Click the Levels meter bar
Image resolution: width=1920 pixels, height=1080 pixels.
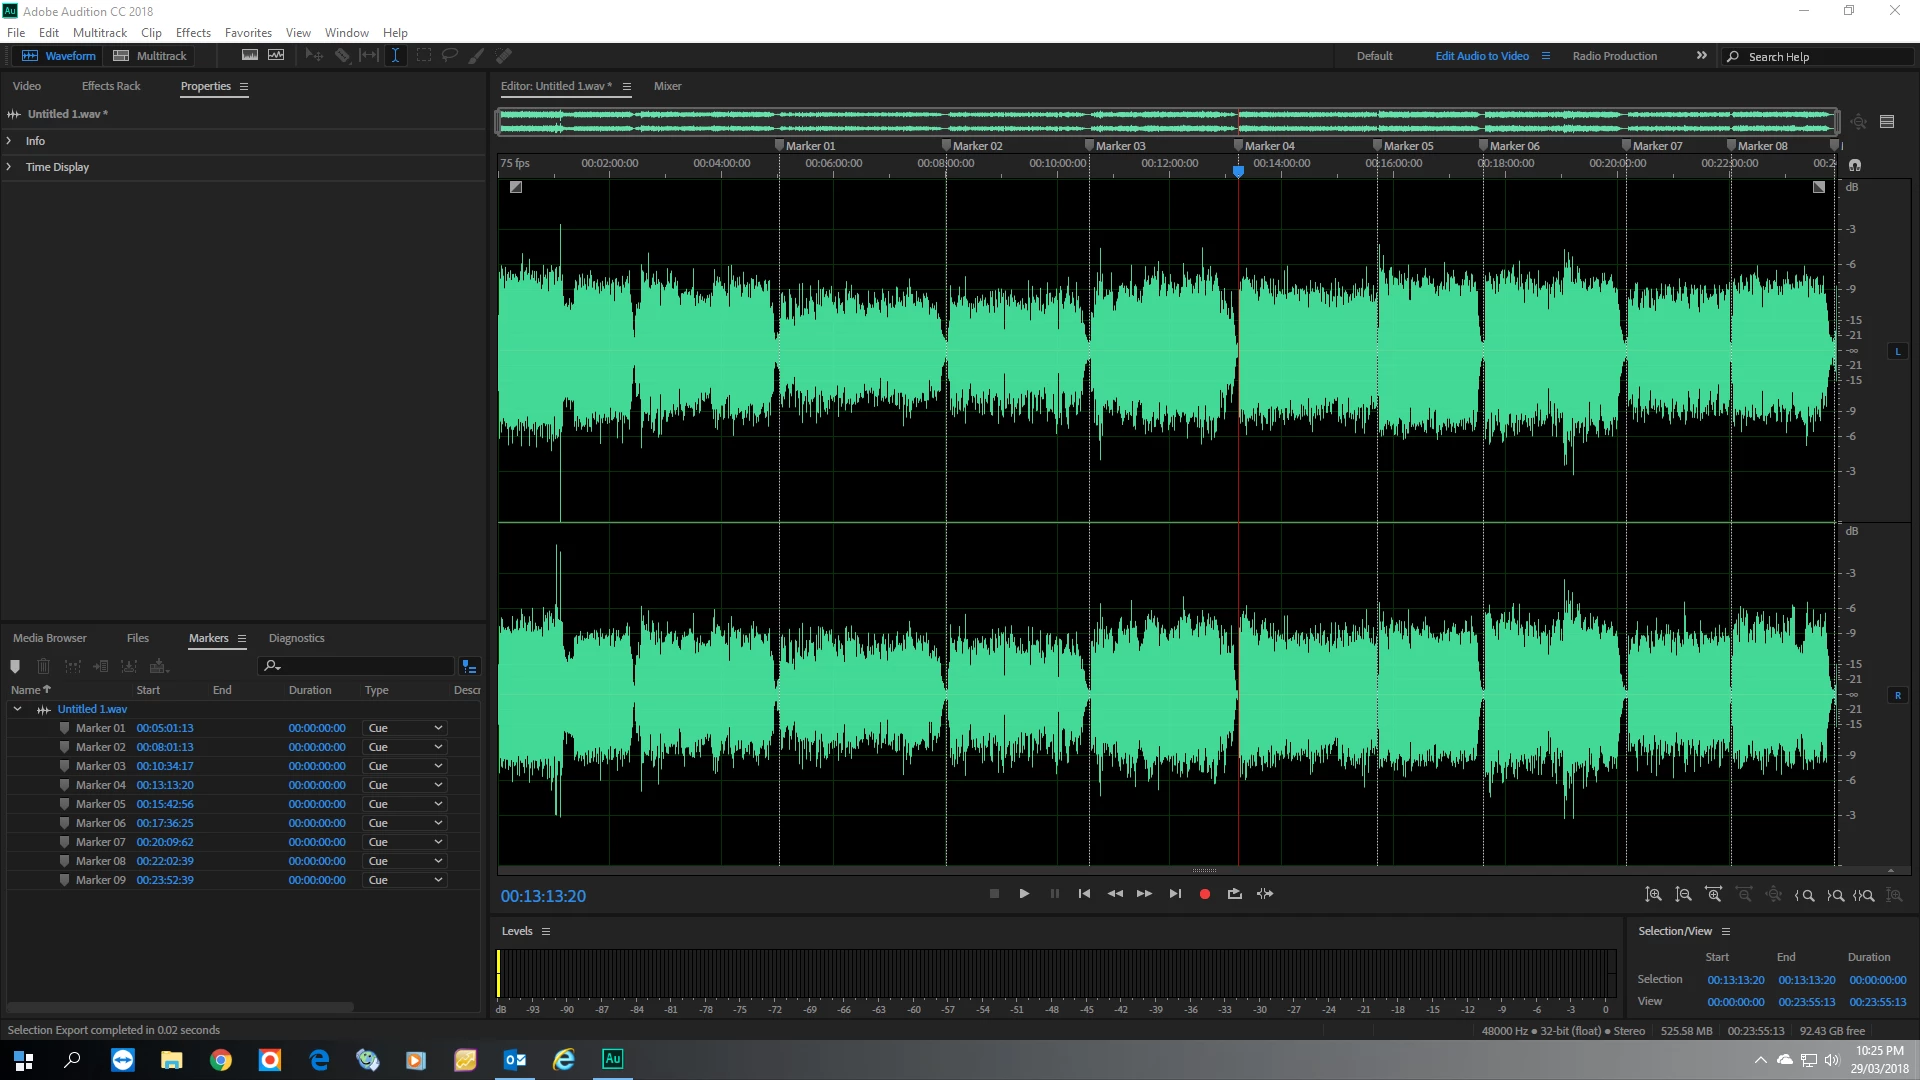1056,973
